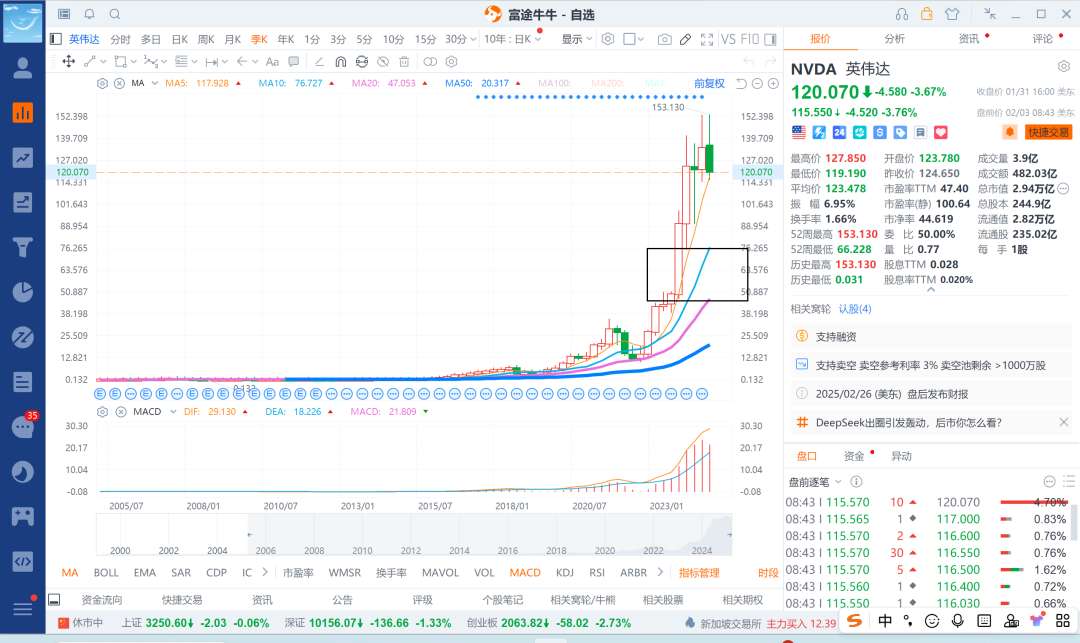Toggle the sync-drawings circular arrows icon
This screenshot has width=1080, height=643.
coord(362,62)
